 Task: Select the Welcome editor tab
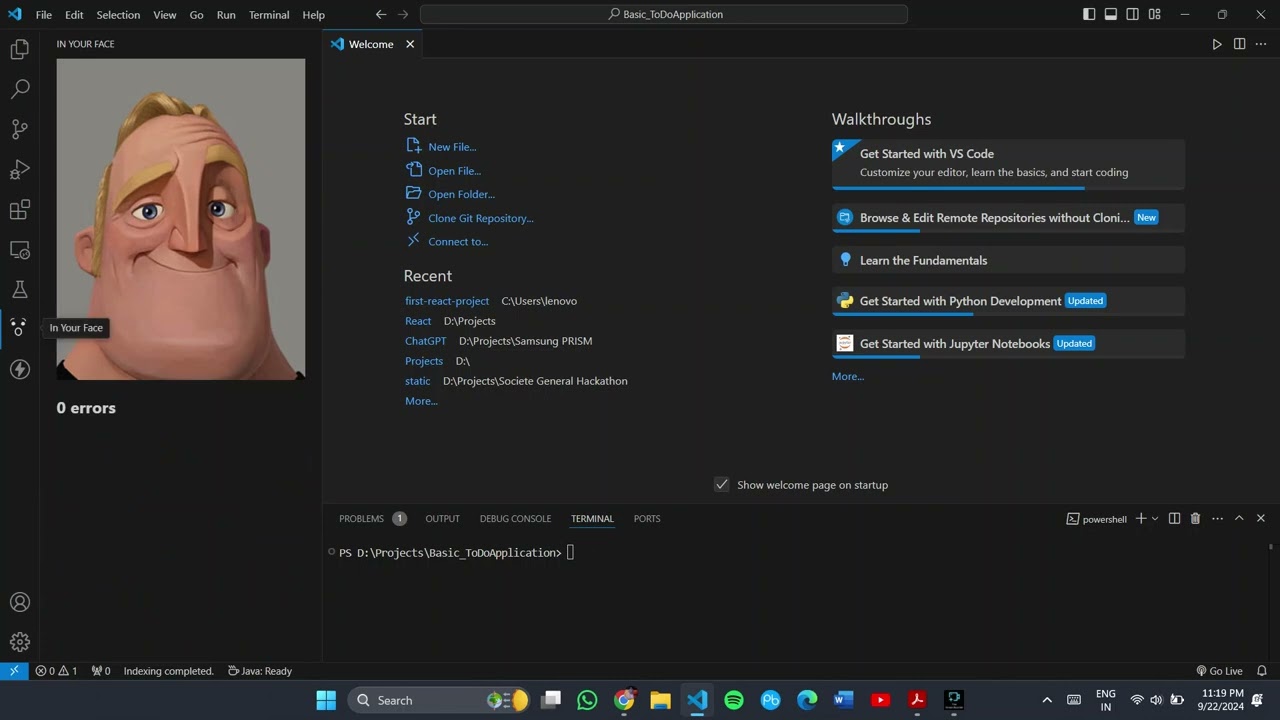tap(372, 44)
